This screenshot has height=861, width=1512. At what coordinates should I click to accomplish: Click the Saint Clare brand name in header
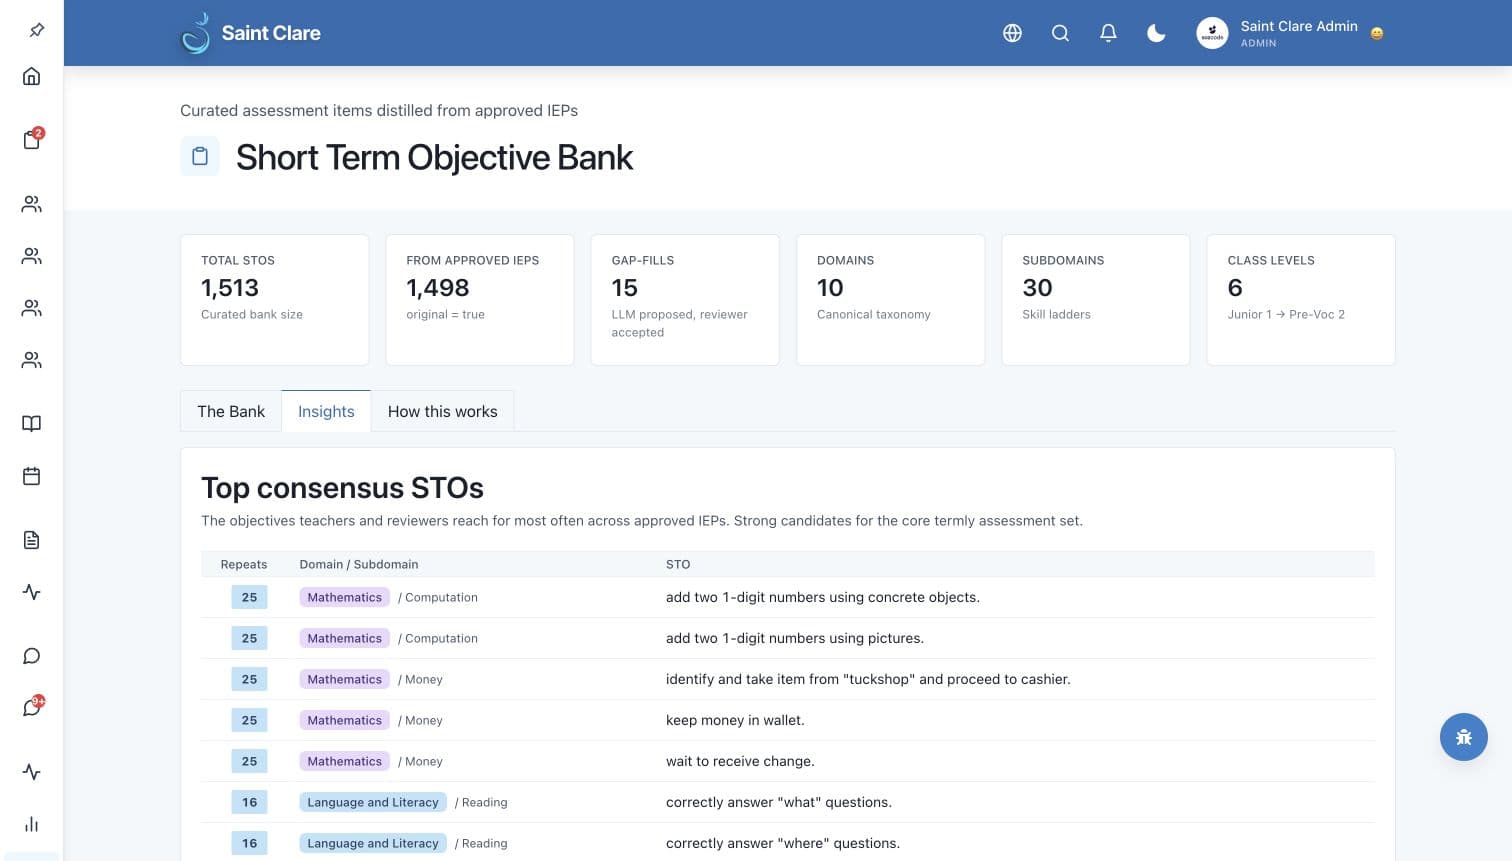(271, 33)
